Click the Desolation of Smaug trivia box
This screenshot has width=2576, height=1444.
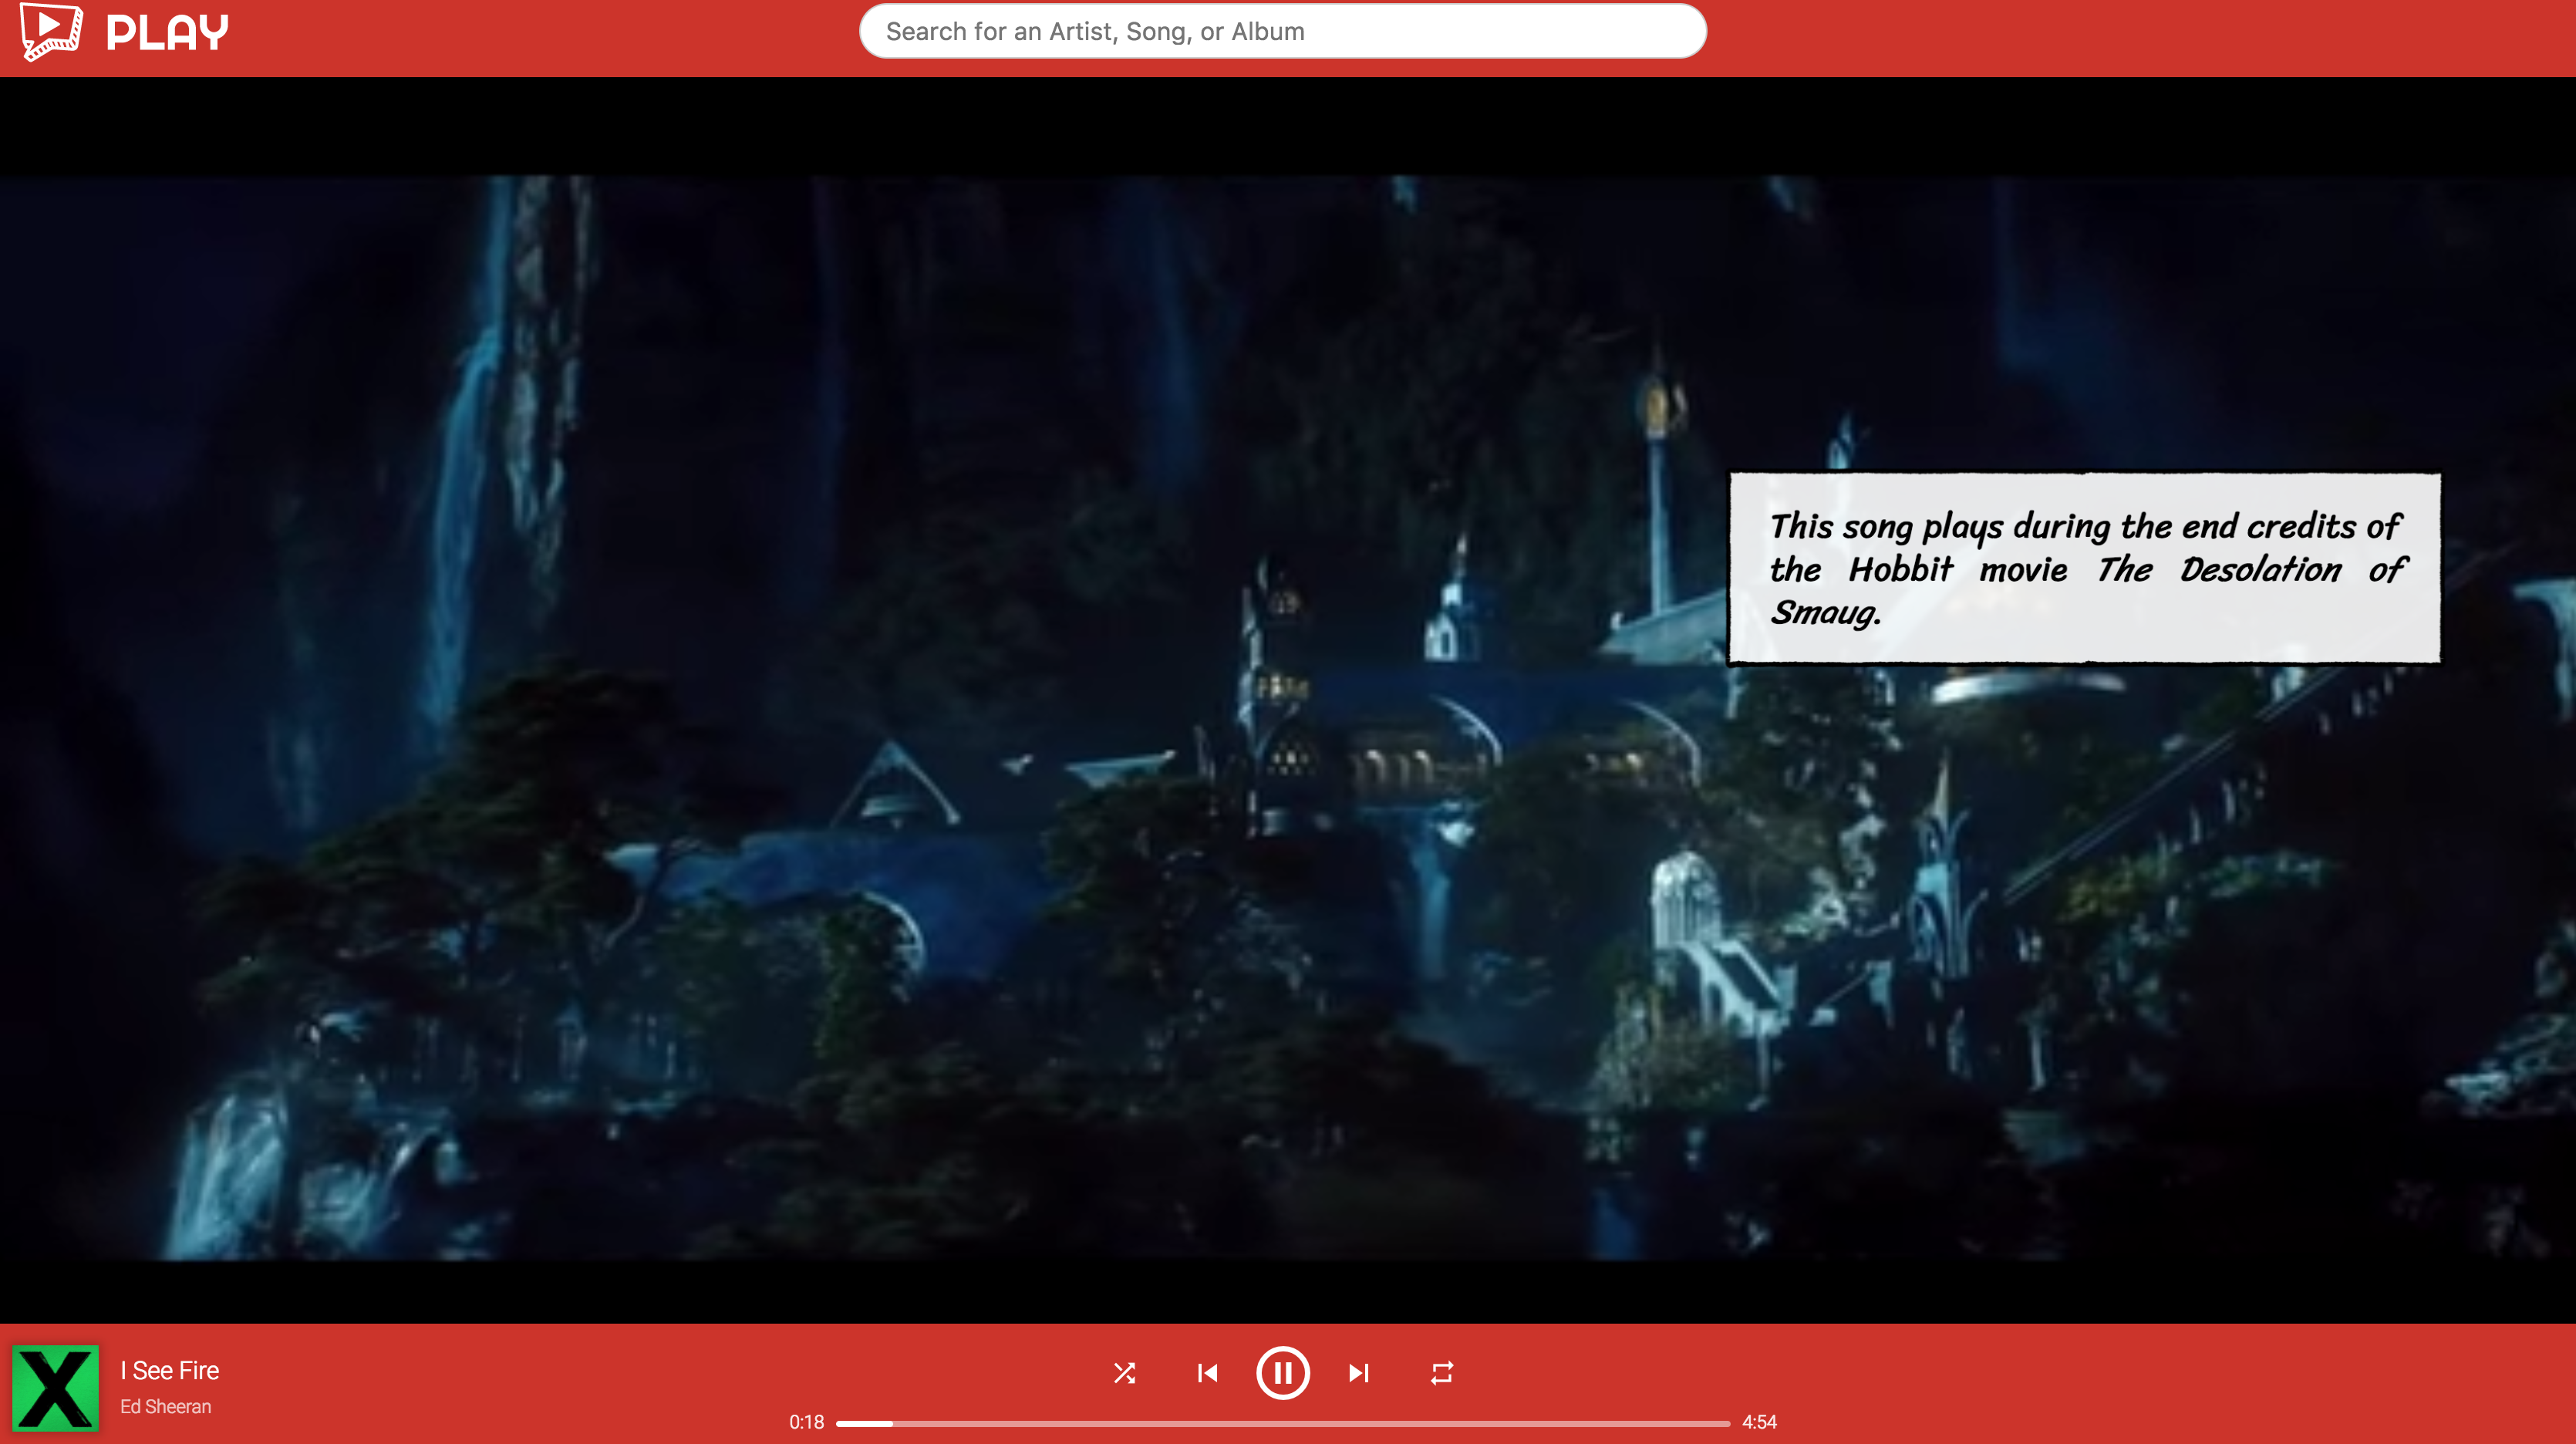(2084, 568)
